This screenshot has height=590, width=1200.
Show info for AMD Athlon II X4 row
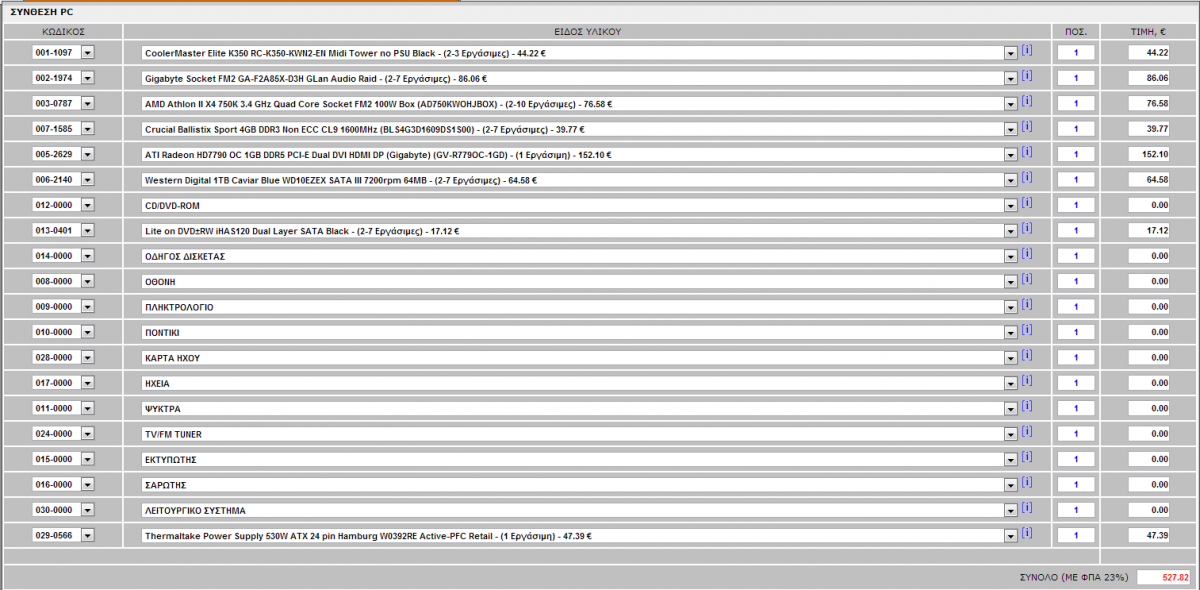[1026, 101]
